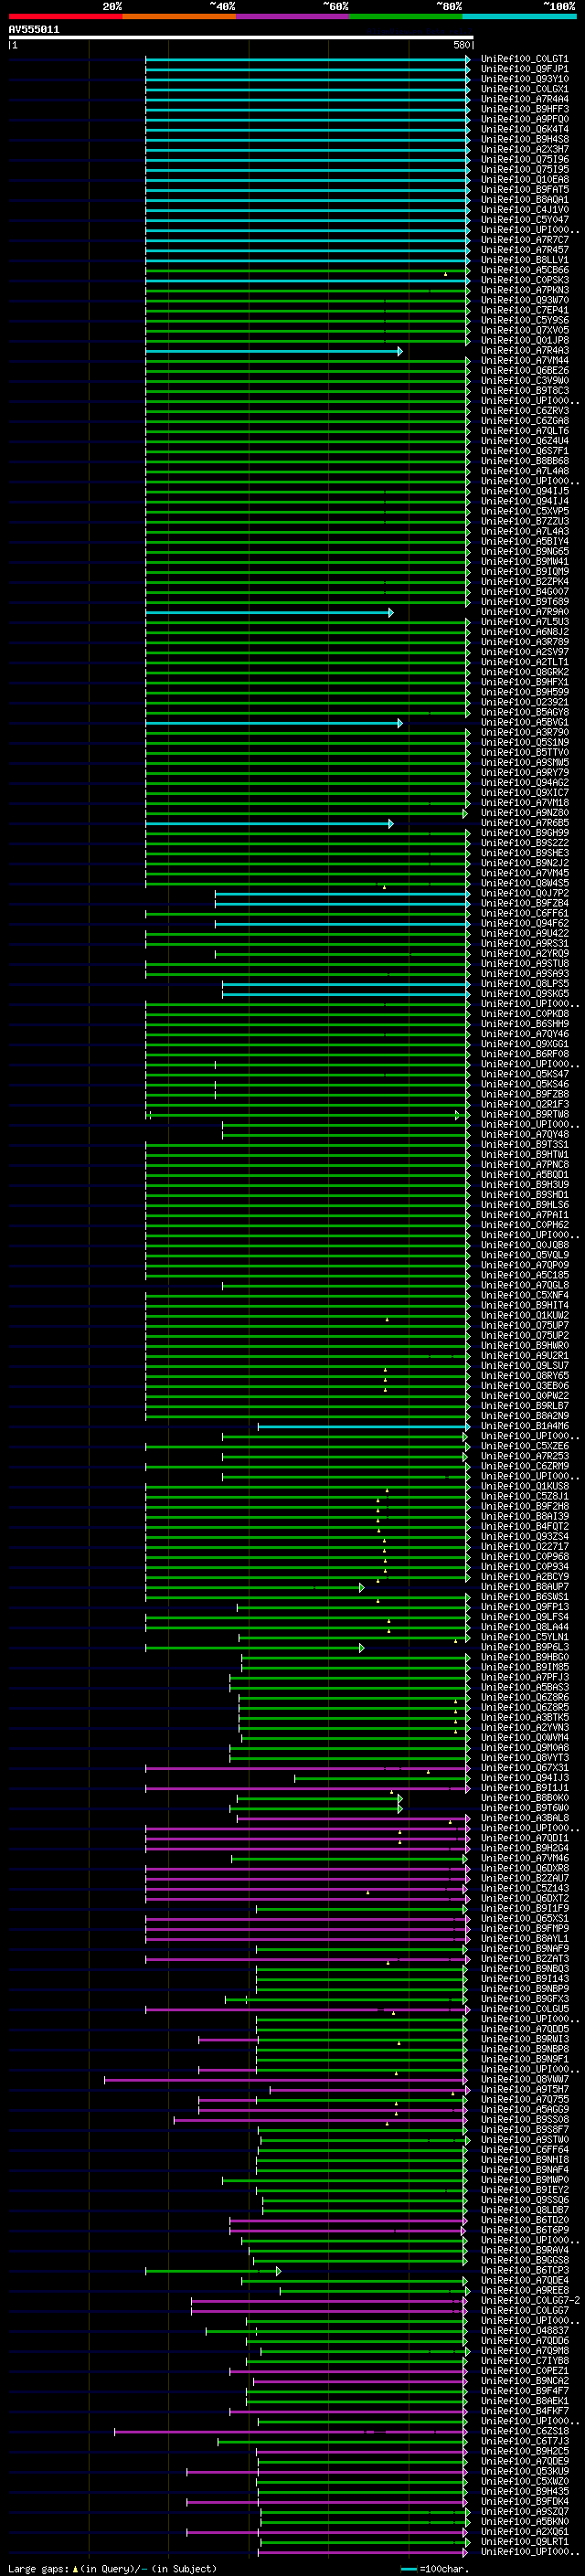This screenshot has height=2576, width=585.
Task: Click the UniRef100_Q8W4S5 label
Action: click(x=524, y=884)
